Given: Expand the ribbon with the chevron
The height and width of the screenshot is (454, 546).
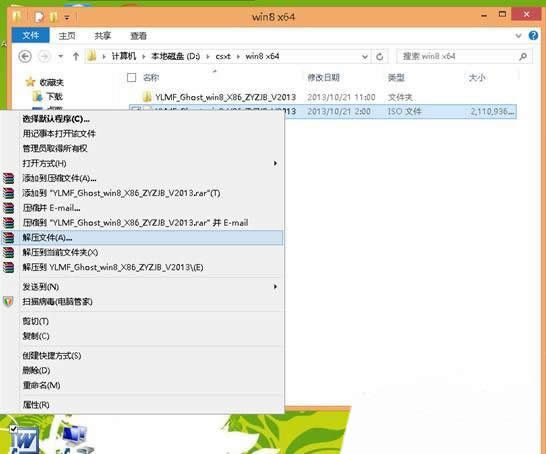Looking at the screenshot, I should tap(518, 36).
